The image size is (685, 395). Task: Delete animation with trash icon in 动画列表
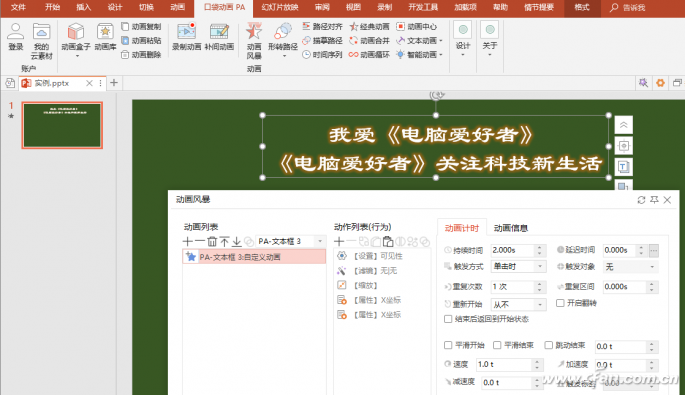click(x=212, y=241)
